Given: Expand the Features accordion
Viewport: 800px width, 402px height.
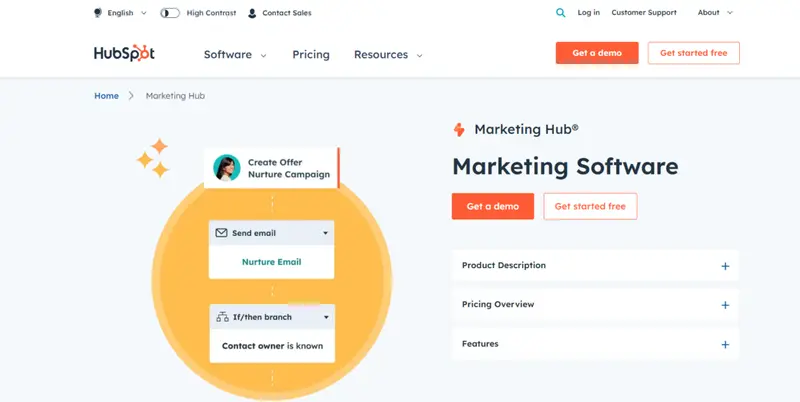Looking at the screenshot, I should (725, 344).
